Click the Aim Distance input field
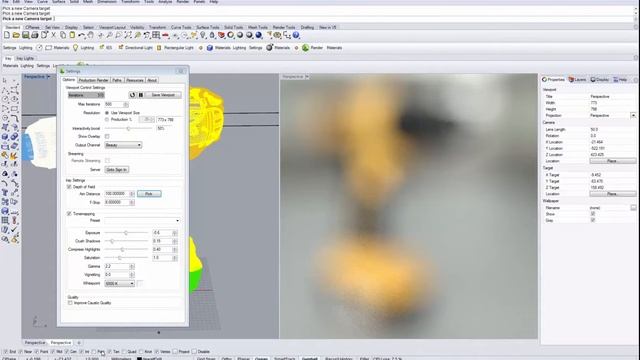640x360 pixels. pos(117,194)
